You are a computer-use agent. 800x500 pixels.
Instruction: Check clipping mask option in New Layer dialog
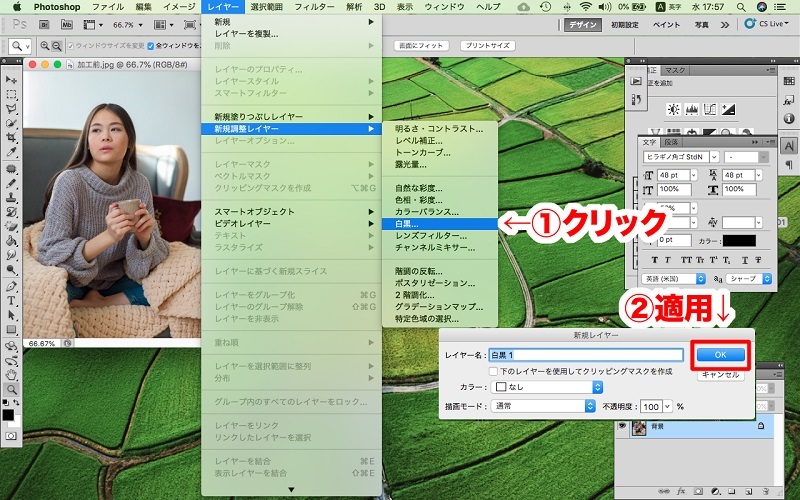click(493, 371)
